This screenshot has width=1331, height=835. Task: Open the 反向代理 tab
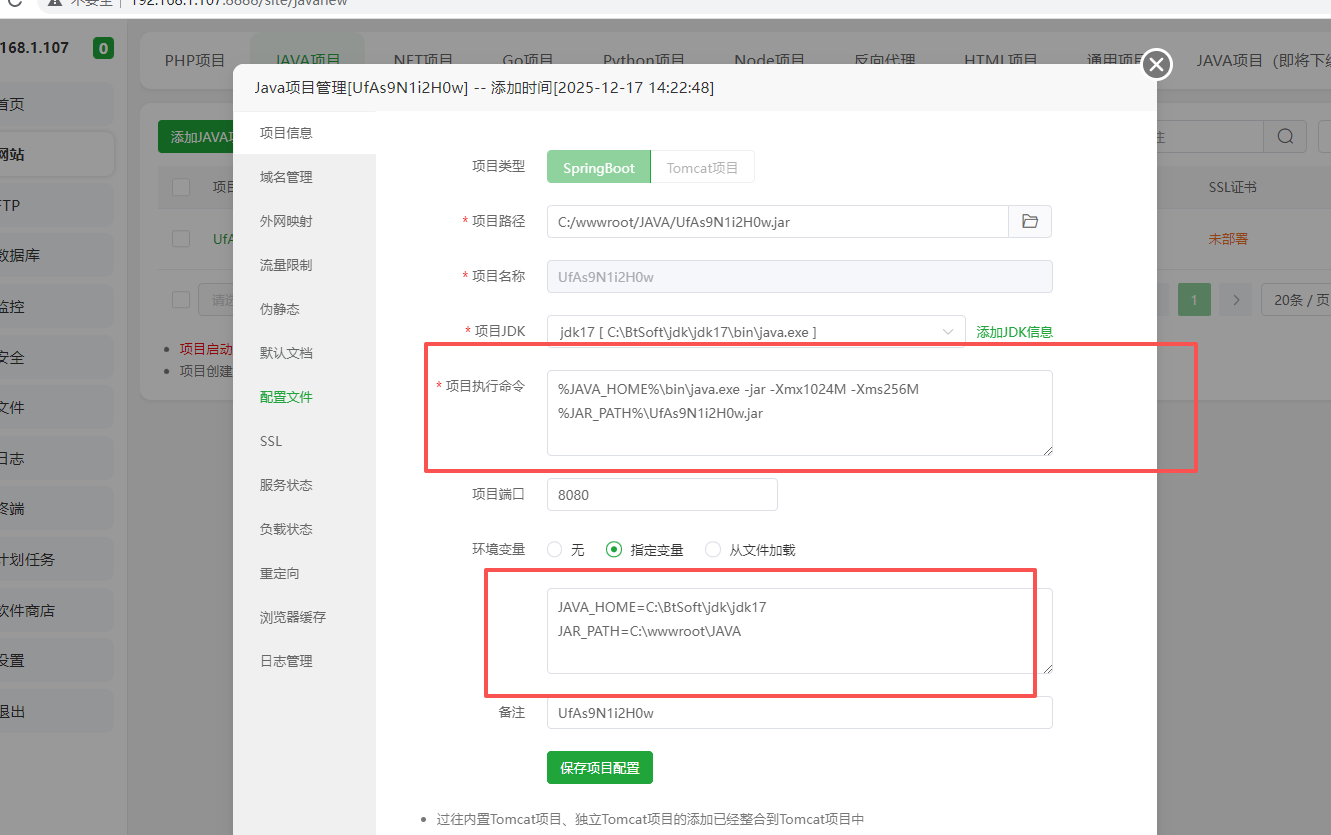(x=883, y=60)
